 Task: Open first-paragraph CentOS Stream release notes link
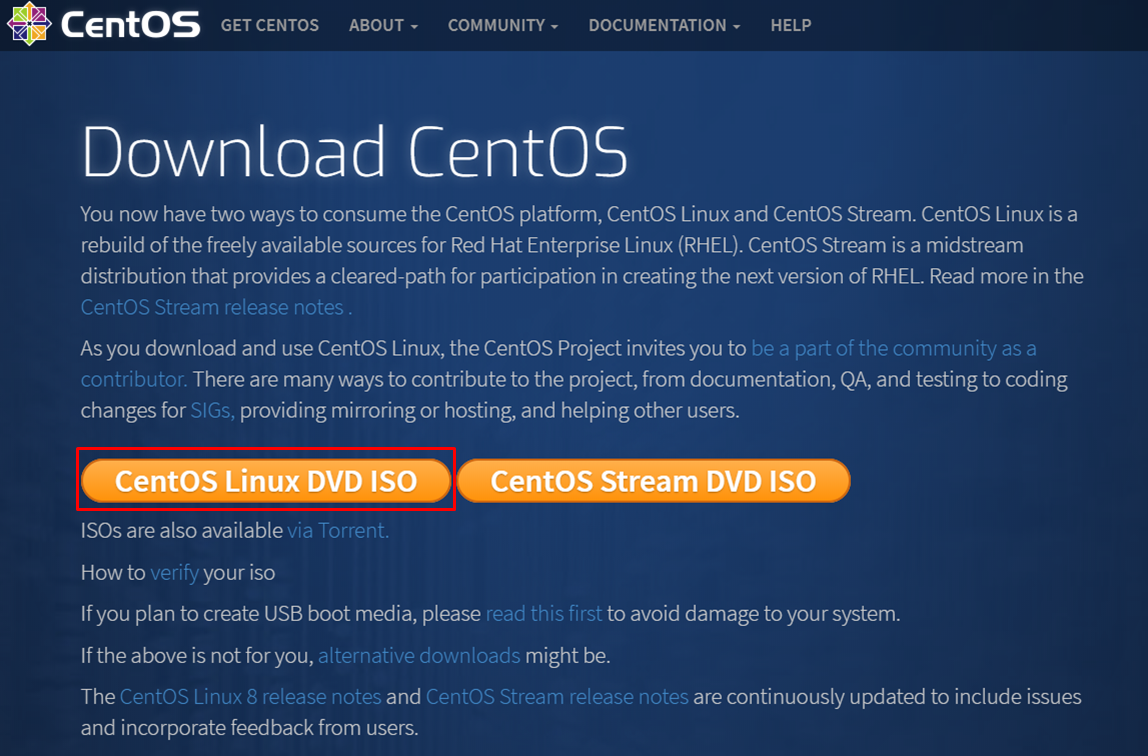(216, 307)
